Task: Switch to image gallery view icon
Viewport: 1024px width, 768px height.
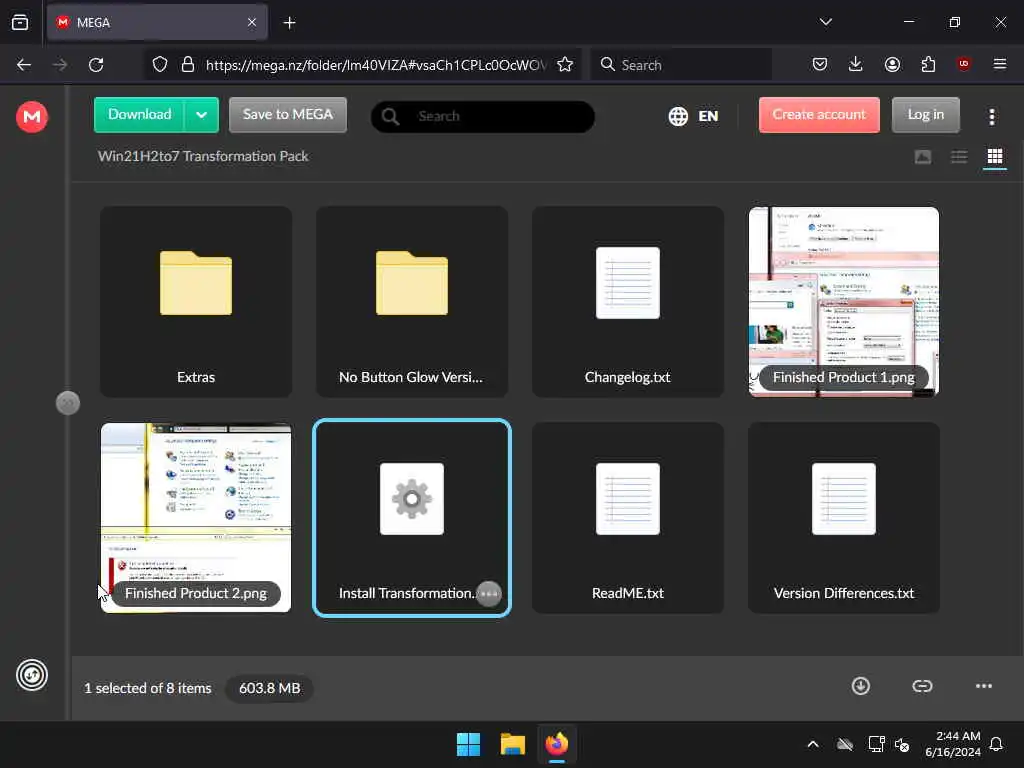Action: pyautogui.click(x=922, y=157)
